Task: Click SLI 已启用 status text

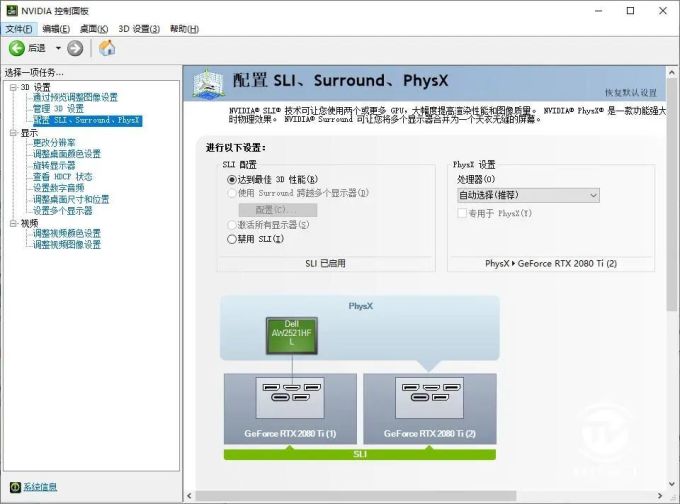Action: (325, 263)
